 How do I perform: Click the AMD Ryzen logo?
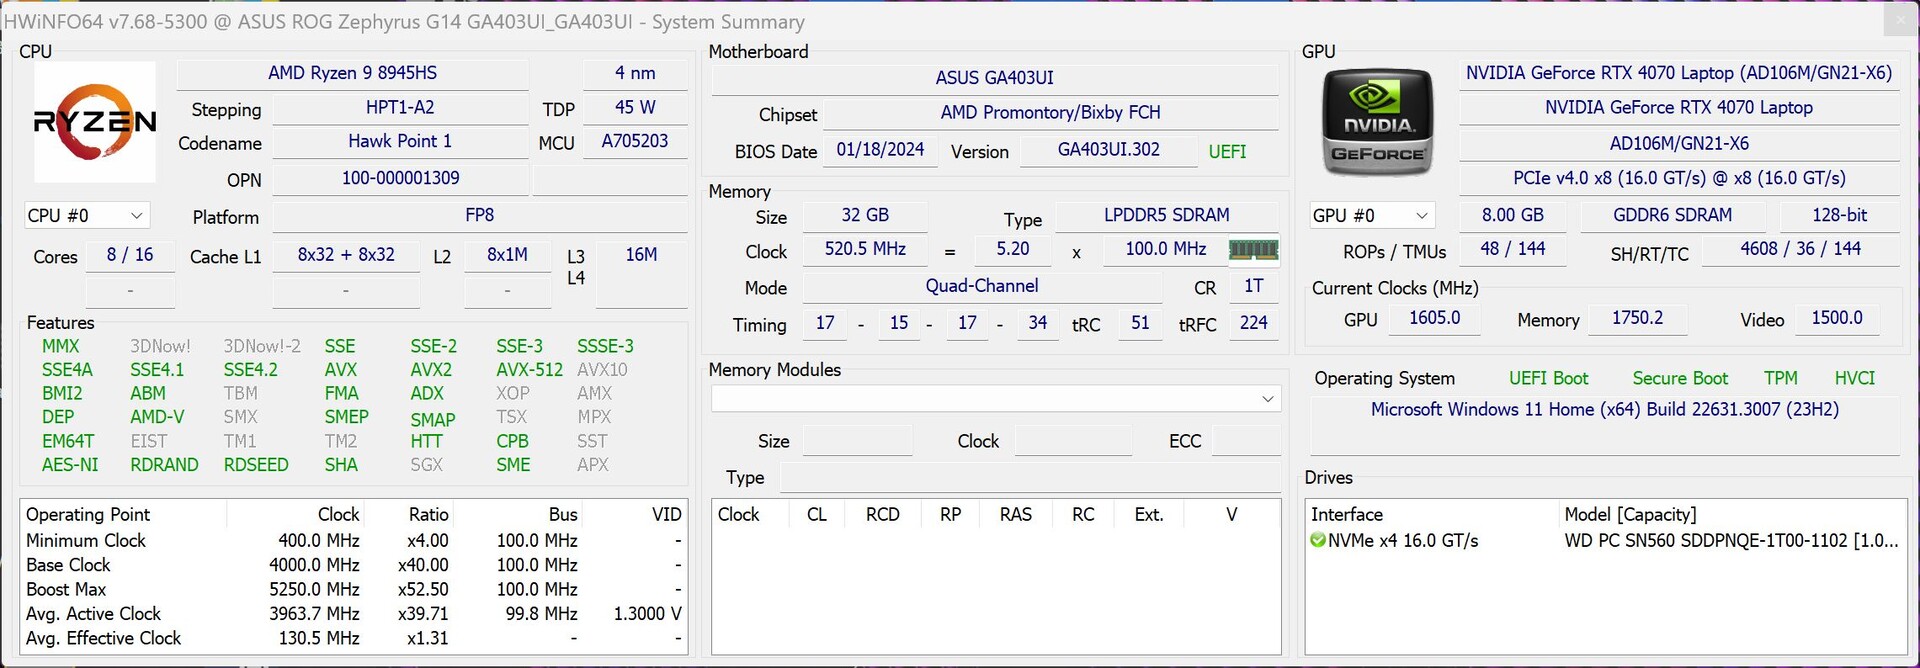point(95,122)
